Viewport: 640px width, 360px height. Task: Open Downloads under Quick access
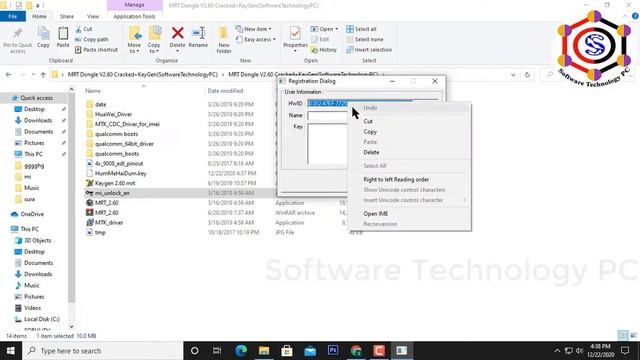pyautogui.click(x=38, y=120)
